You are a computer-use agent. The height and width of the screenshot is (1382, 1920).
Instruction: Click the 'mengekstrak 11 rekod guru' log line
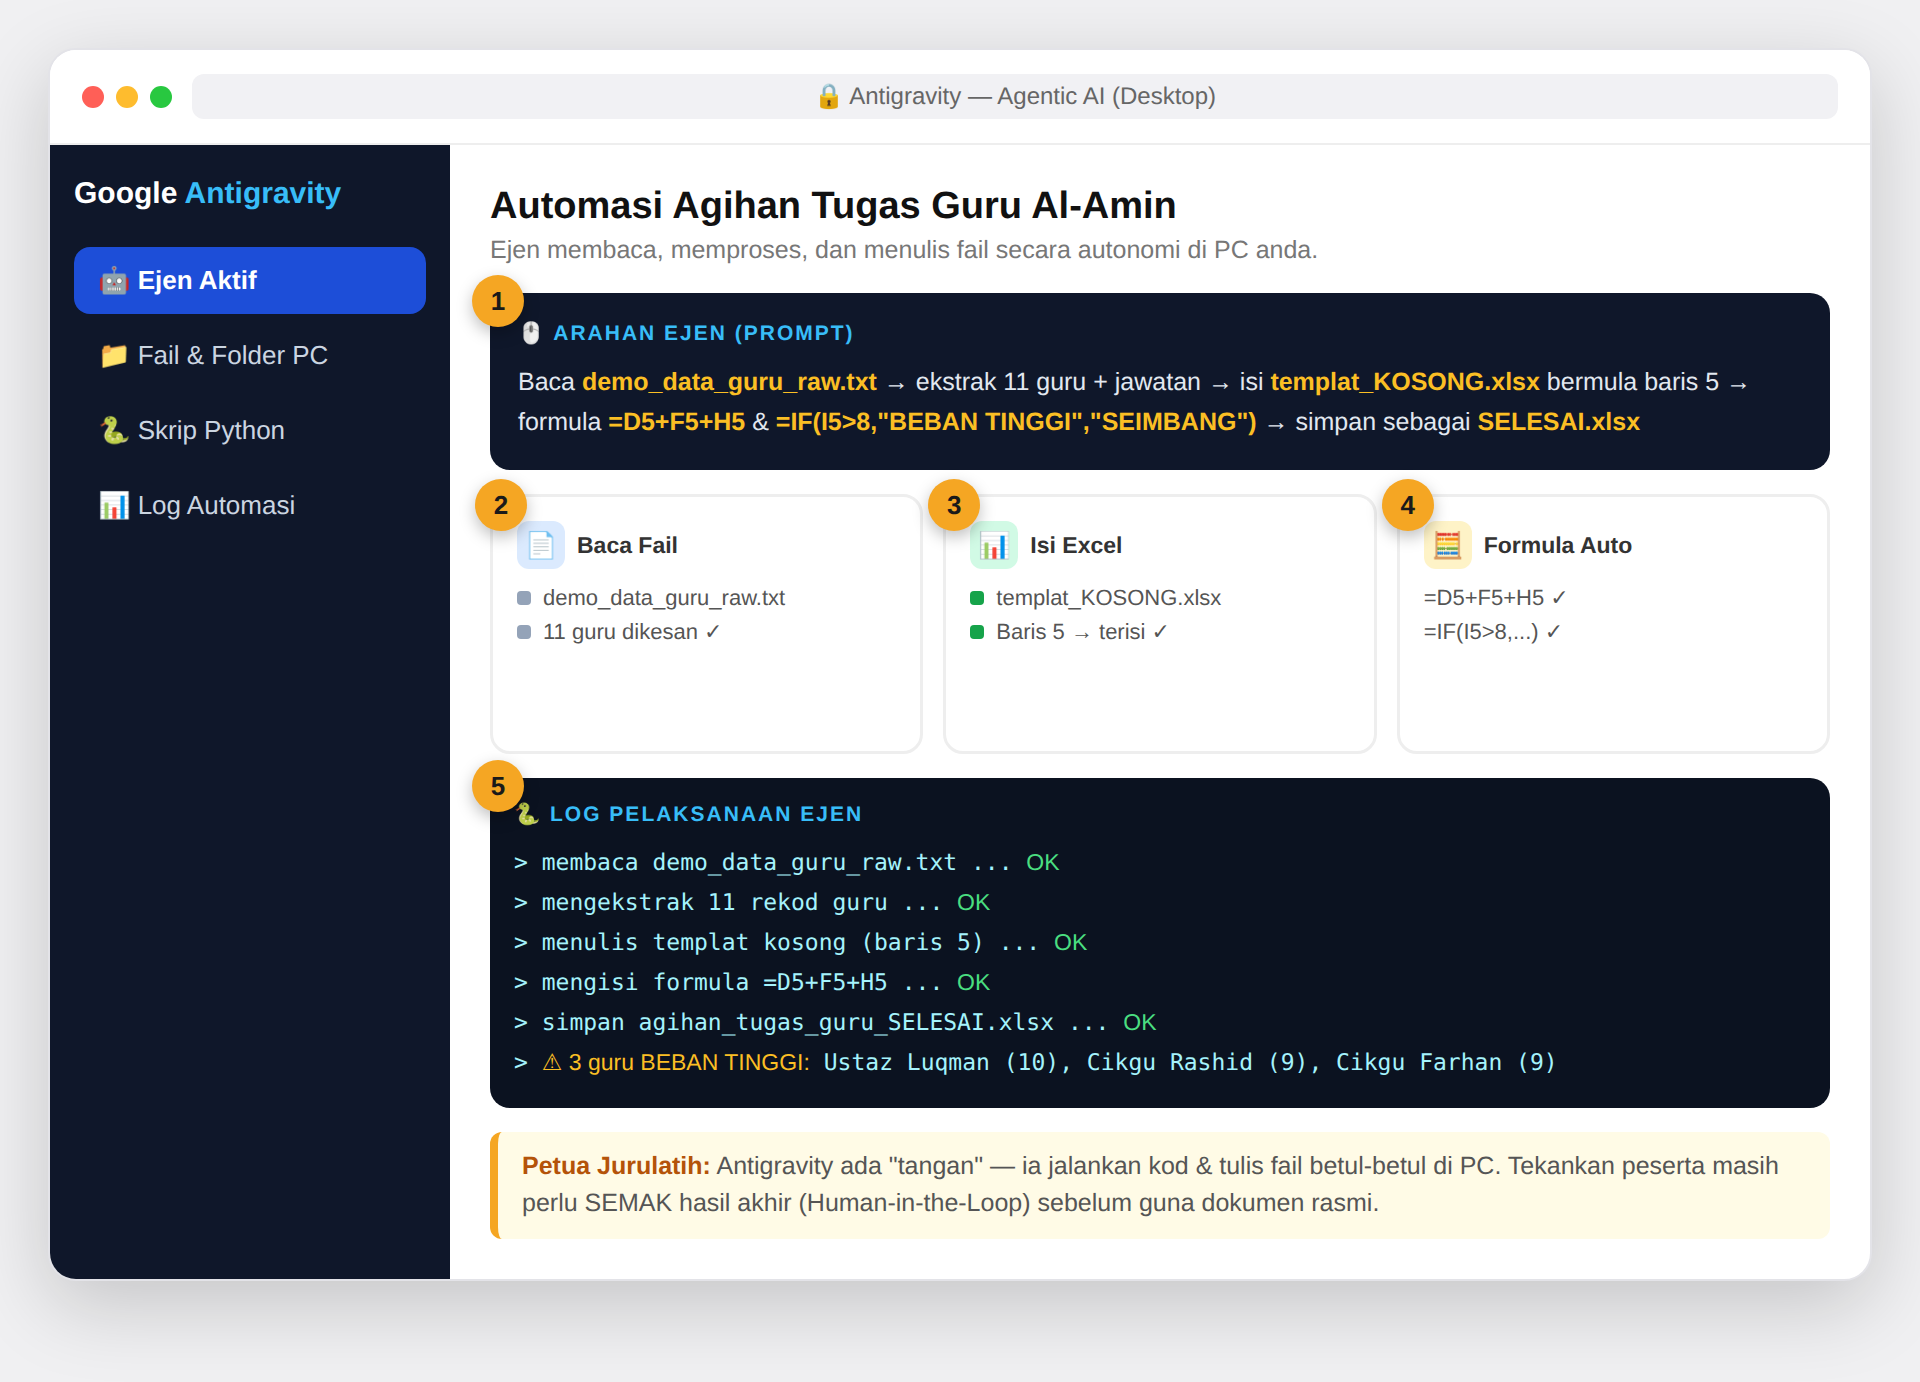(752, 902)
